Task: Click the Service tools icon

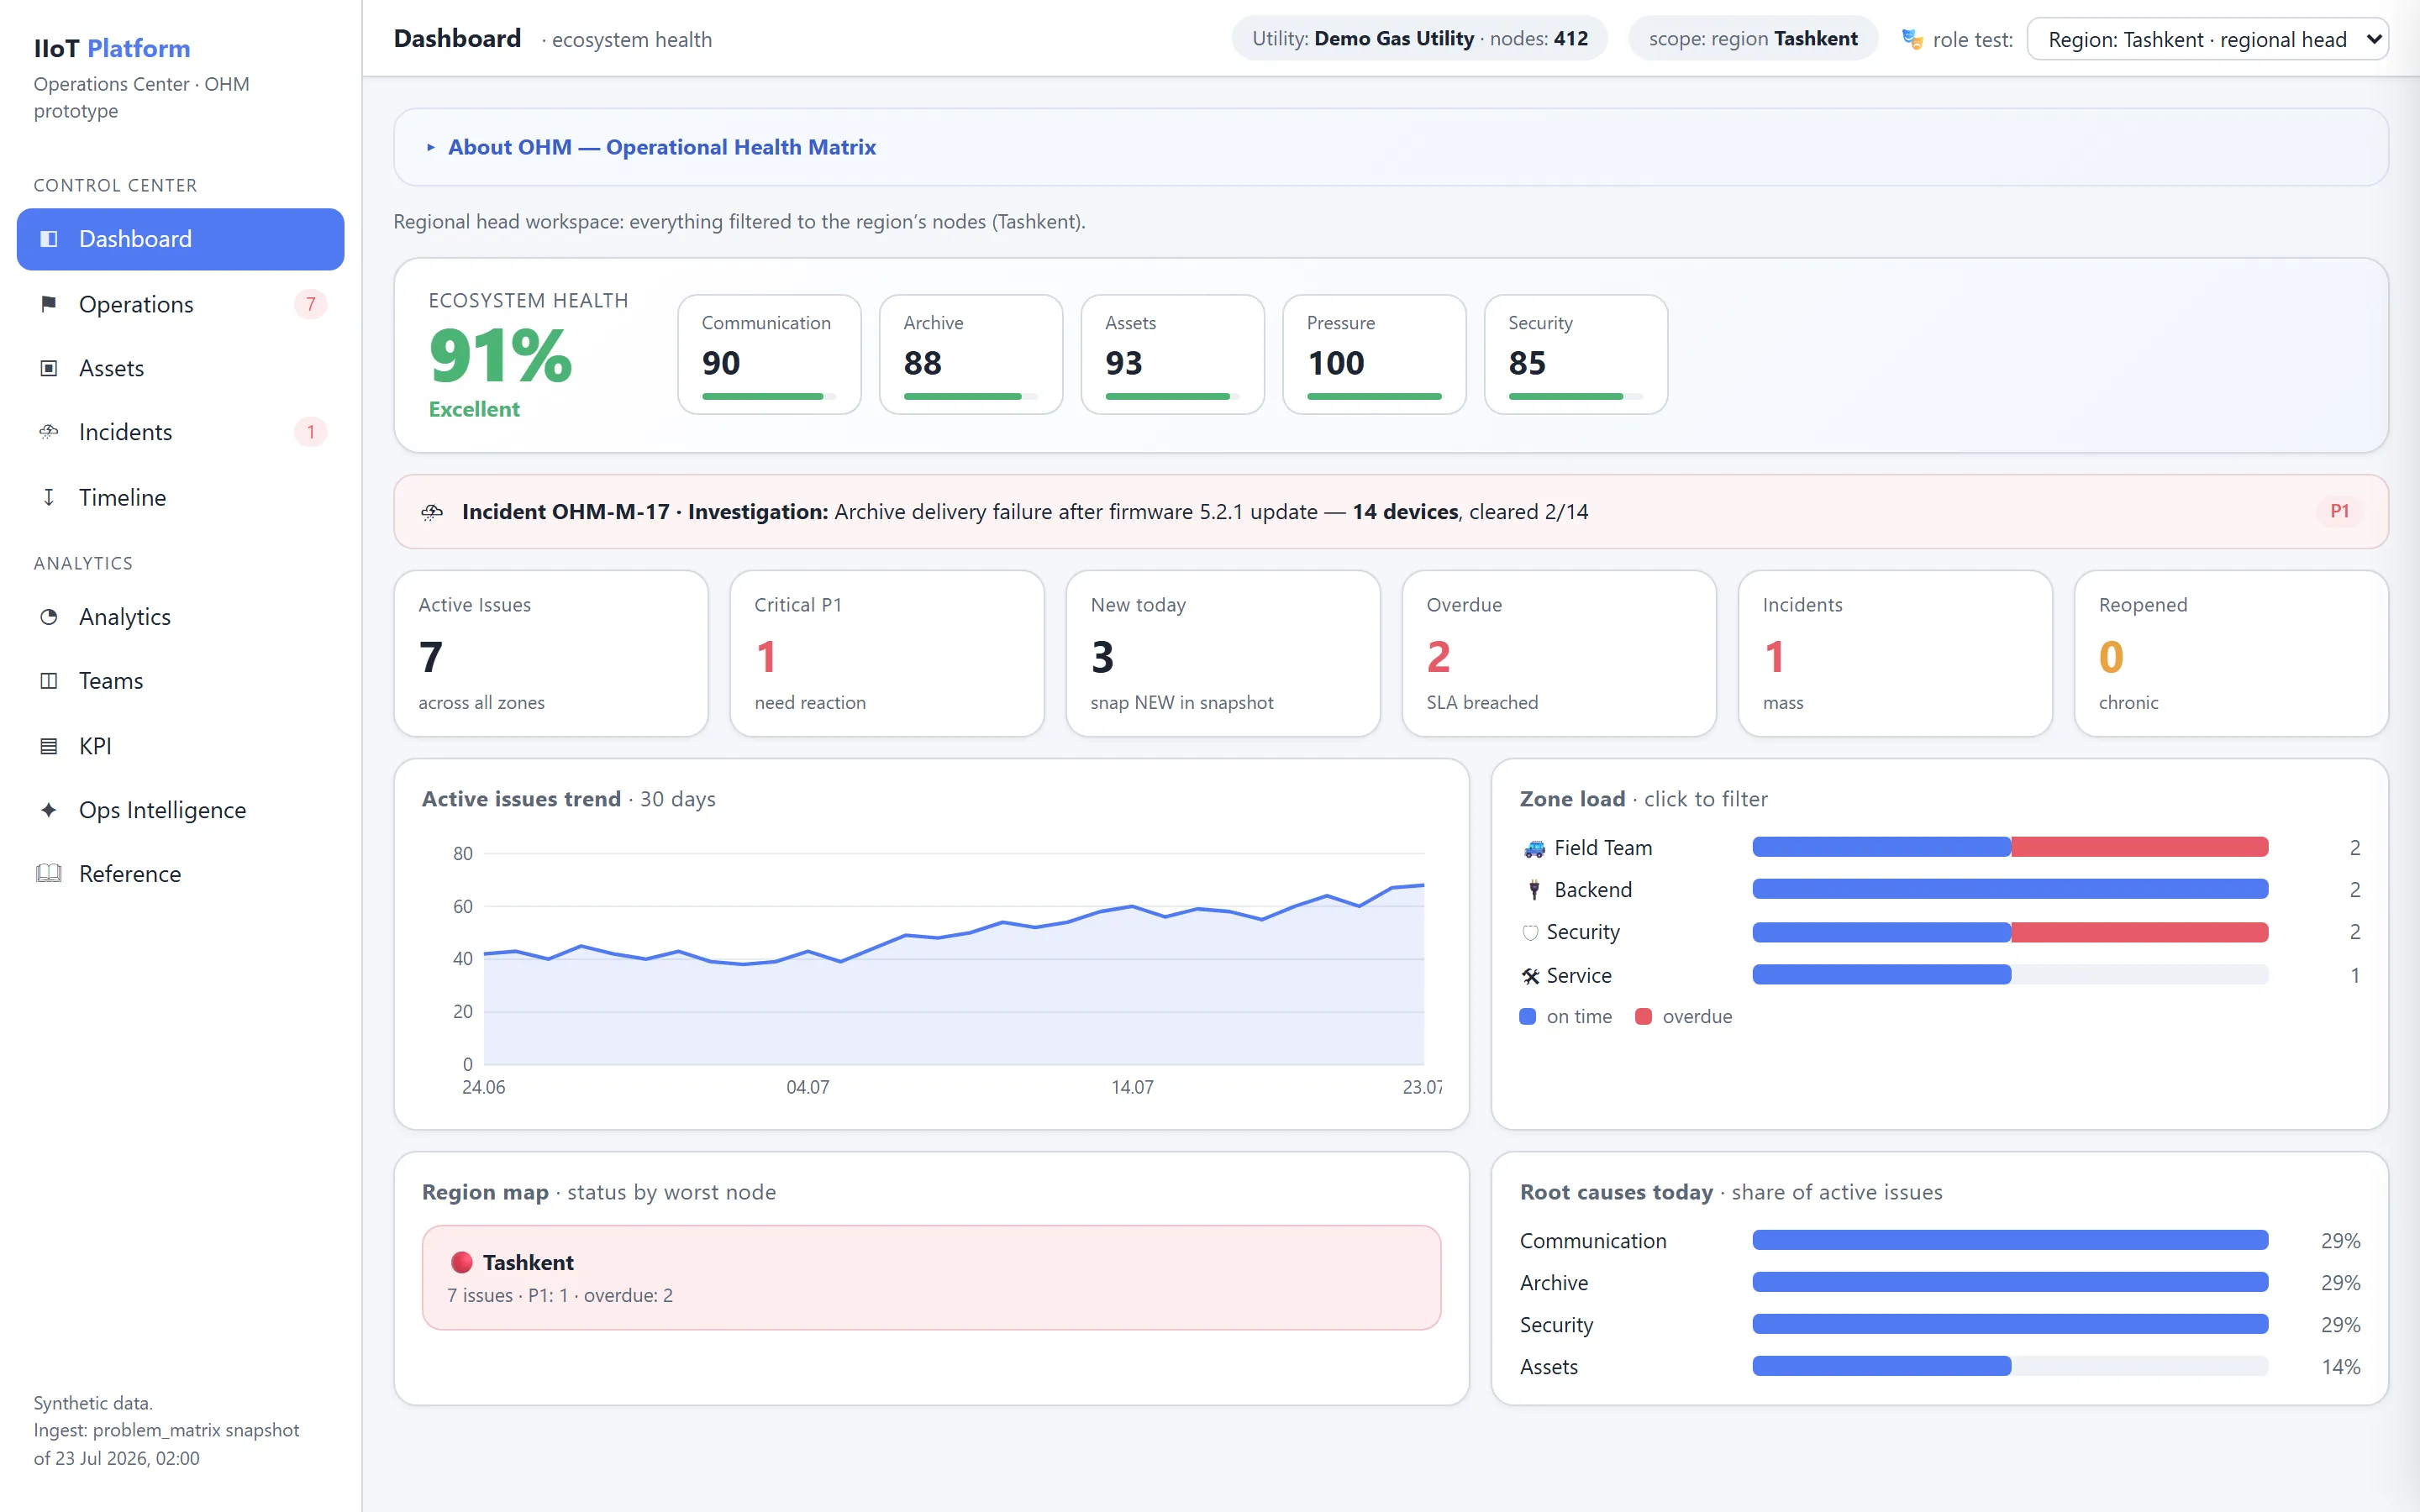Action: coord(1530,976)
